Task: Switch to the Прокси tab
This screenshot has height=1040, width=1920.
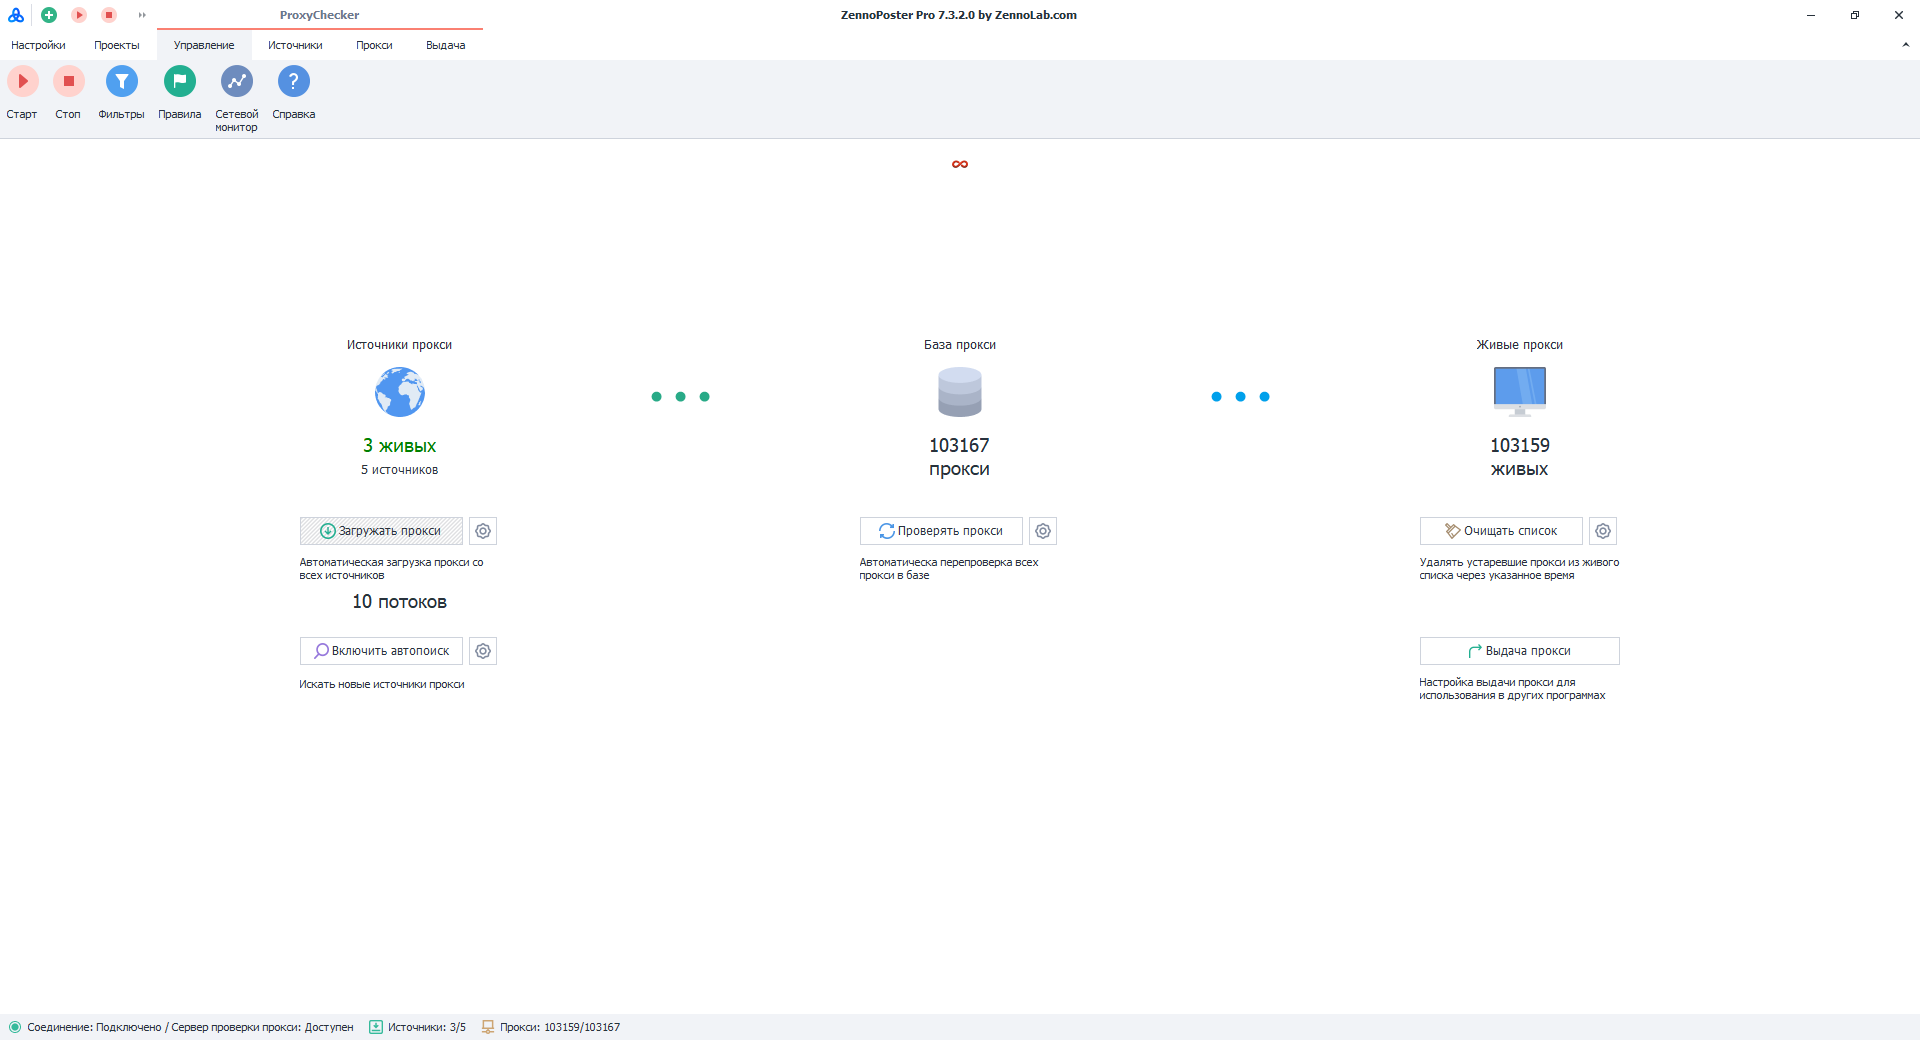Action: [374, 45]
